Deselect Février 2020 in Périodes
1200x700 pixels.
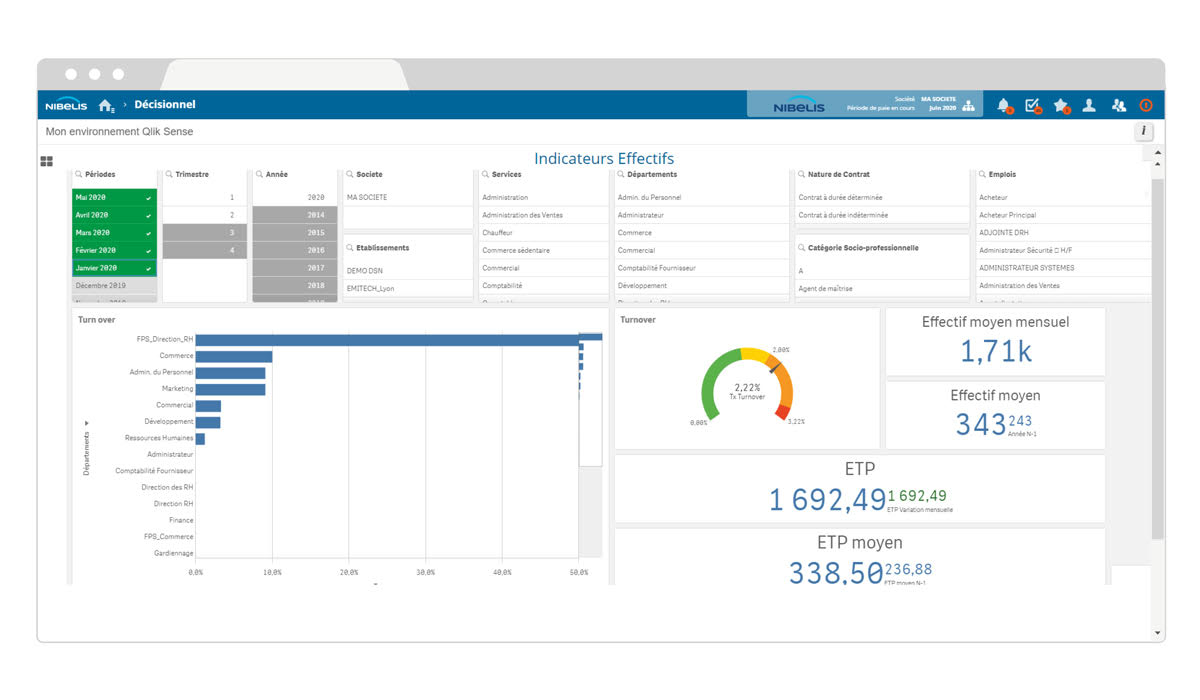[x=114, y=250]
